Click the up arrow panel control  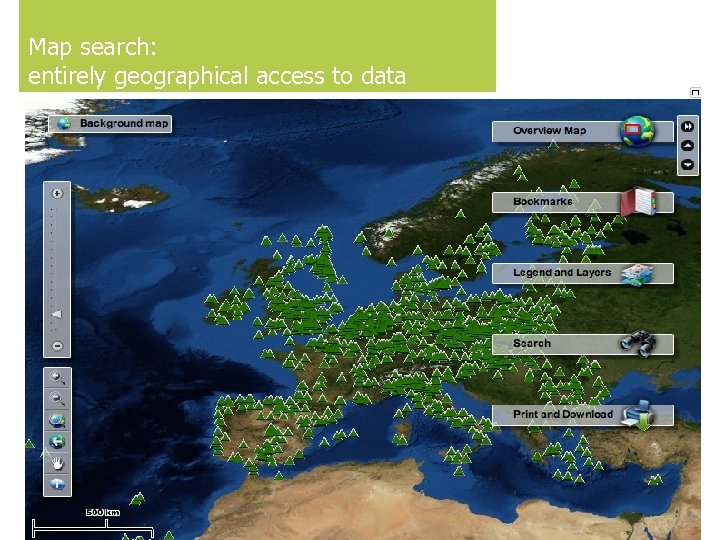tap(687, 146)
